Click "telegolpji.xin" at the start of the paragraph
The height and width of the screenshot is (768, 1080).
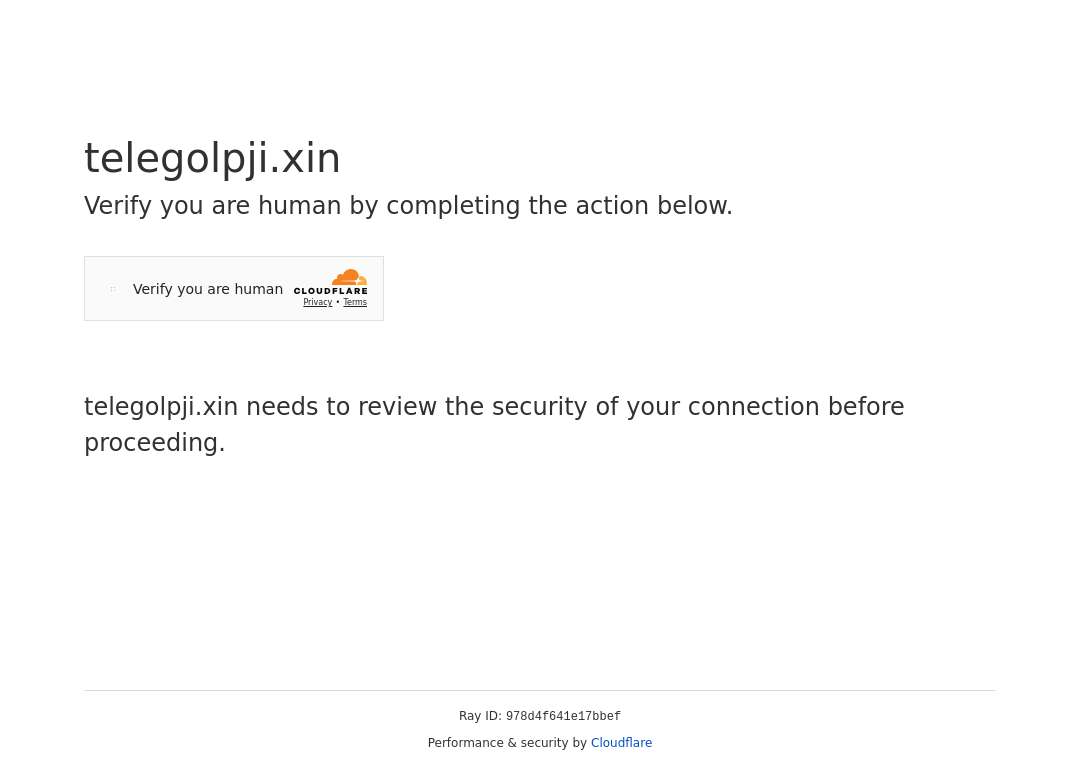pos(161,407)
